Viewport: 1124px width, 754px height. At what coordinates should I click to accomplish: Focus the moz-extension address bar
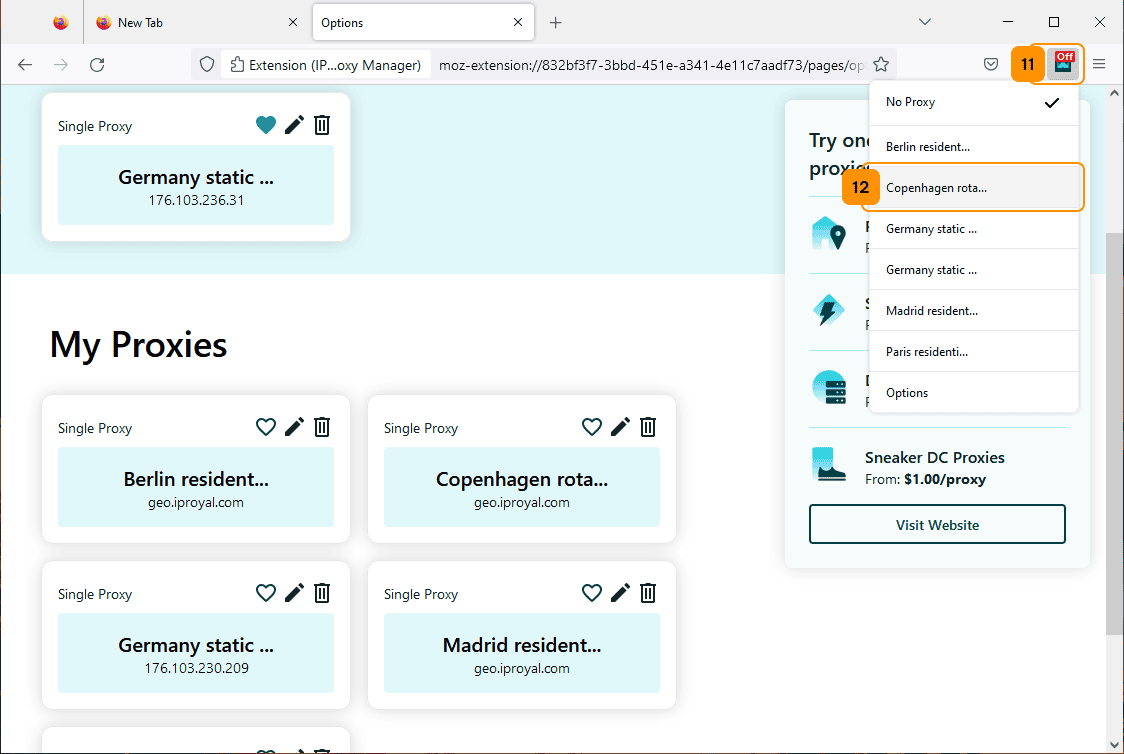coord(651,65)
